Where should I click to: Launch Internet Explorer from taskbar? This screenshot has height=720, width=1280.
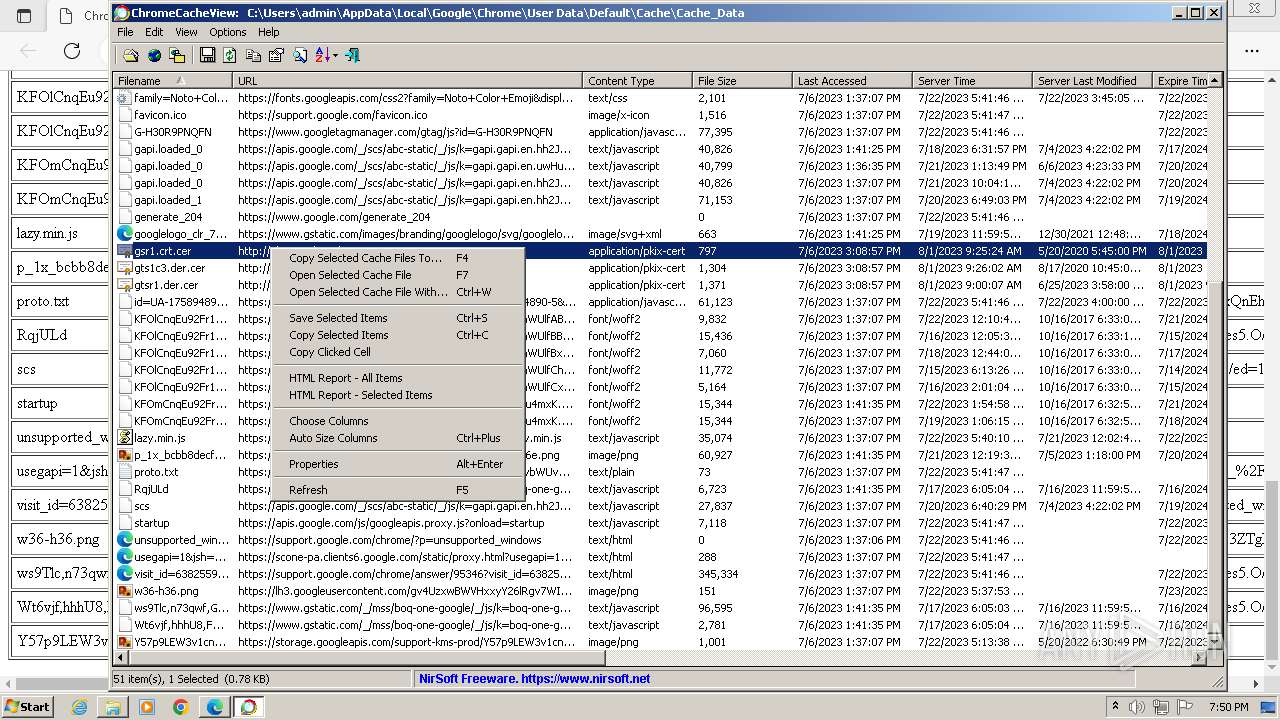[x=80, y=707]
